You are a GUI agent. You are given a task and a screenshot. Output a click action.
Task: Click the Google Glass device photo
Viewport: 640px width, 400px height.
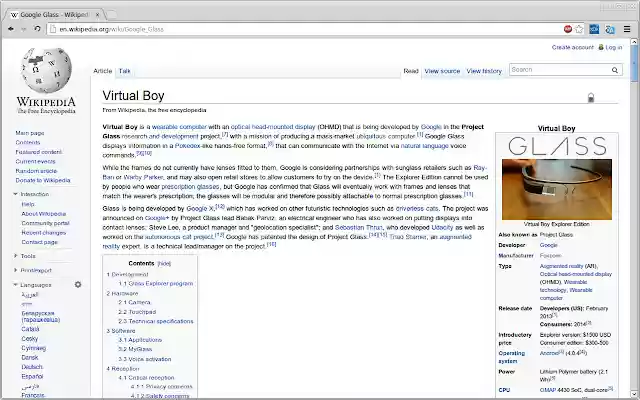coord(557,189)
